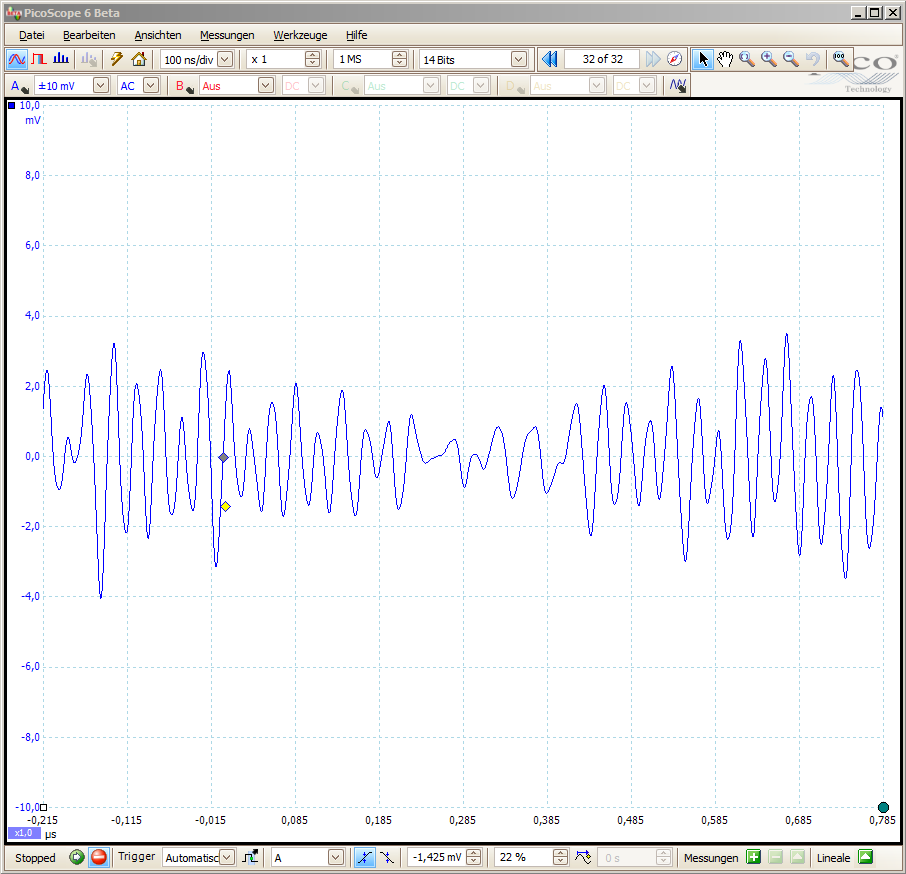The height and width of the screenshot is (874, 906).
Task: Open Channel A AC coupling dropdown
Action: pyautogui.click(x=150, y=86)
